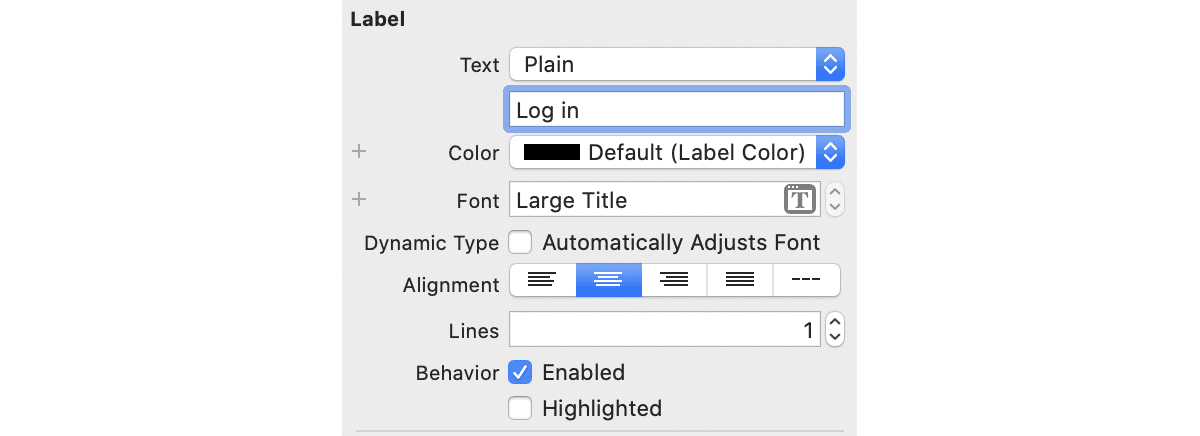
Task: Click the Label section header
Action: click(x=378, y=19)
